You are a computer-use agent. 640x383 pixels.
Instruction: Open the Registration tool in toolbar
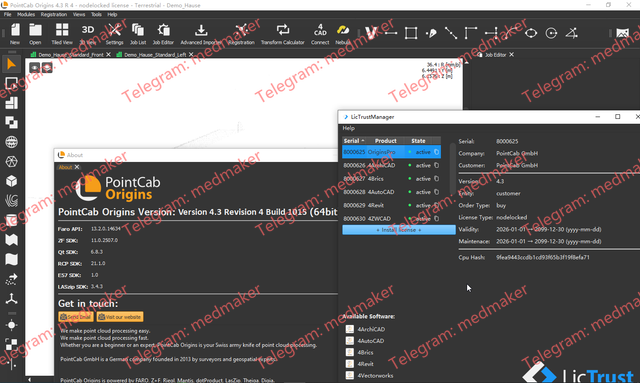tap(242, 33)
